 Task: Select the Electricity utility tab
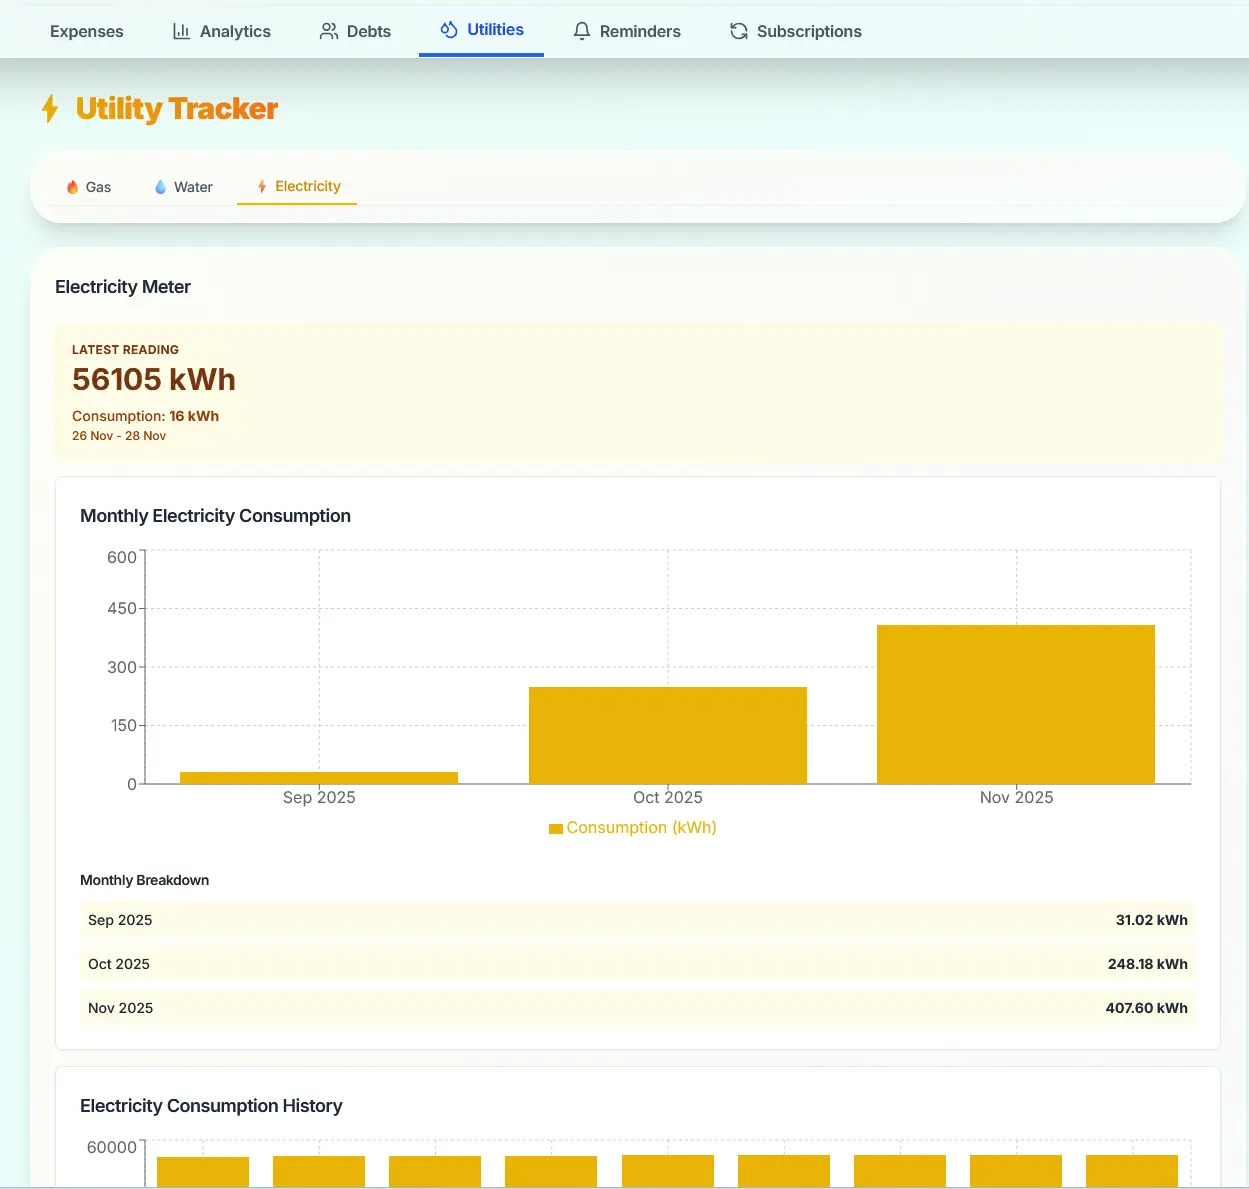pyautogui.click(x=297, y=186)
